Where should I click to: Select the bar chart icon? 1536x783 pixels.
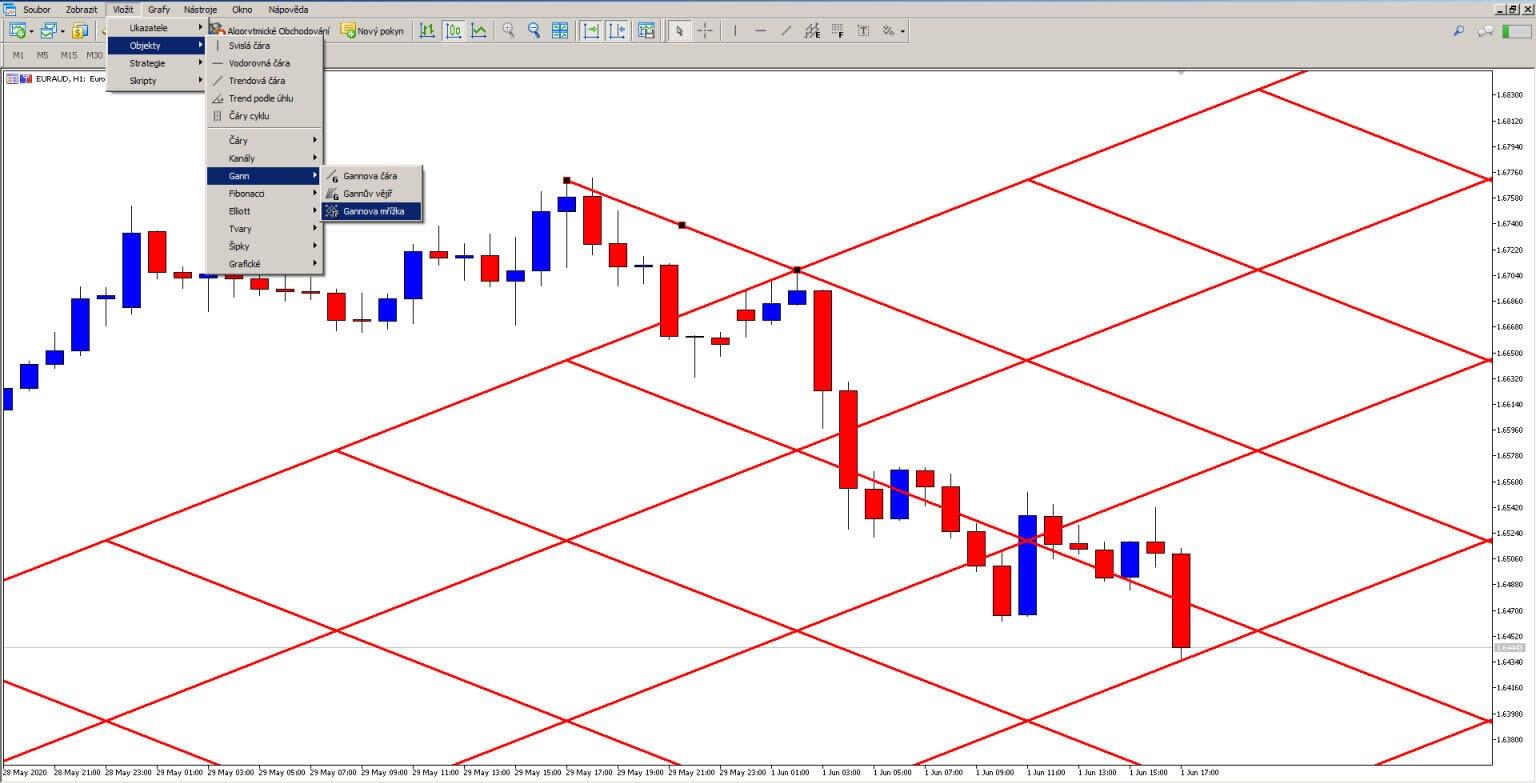click(x=428, y=31)
